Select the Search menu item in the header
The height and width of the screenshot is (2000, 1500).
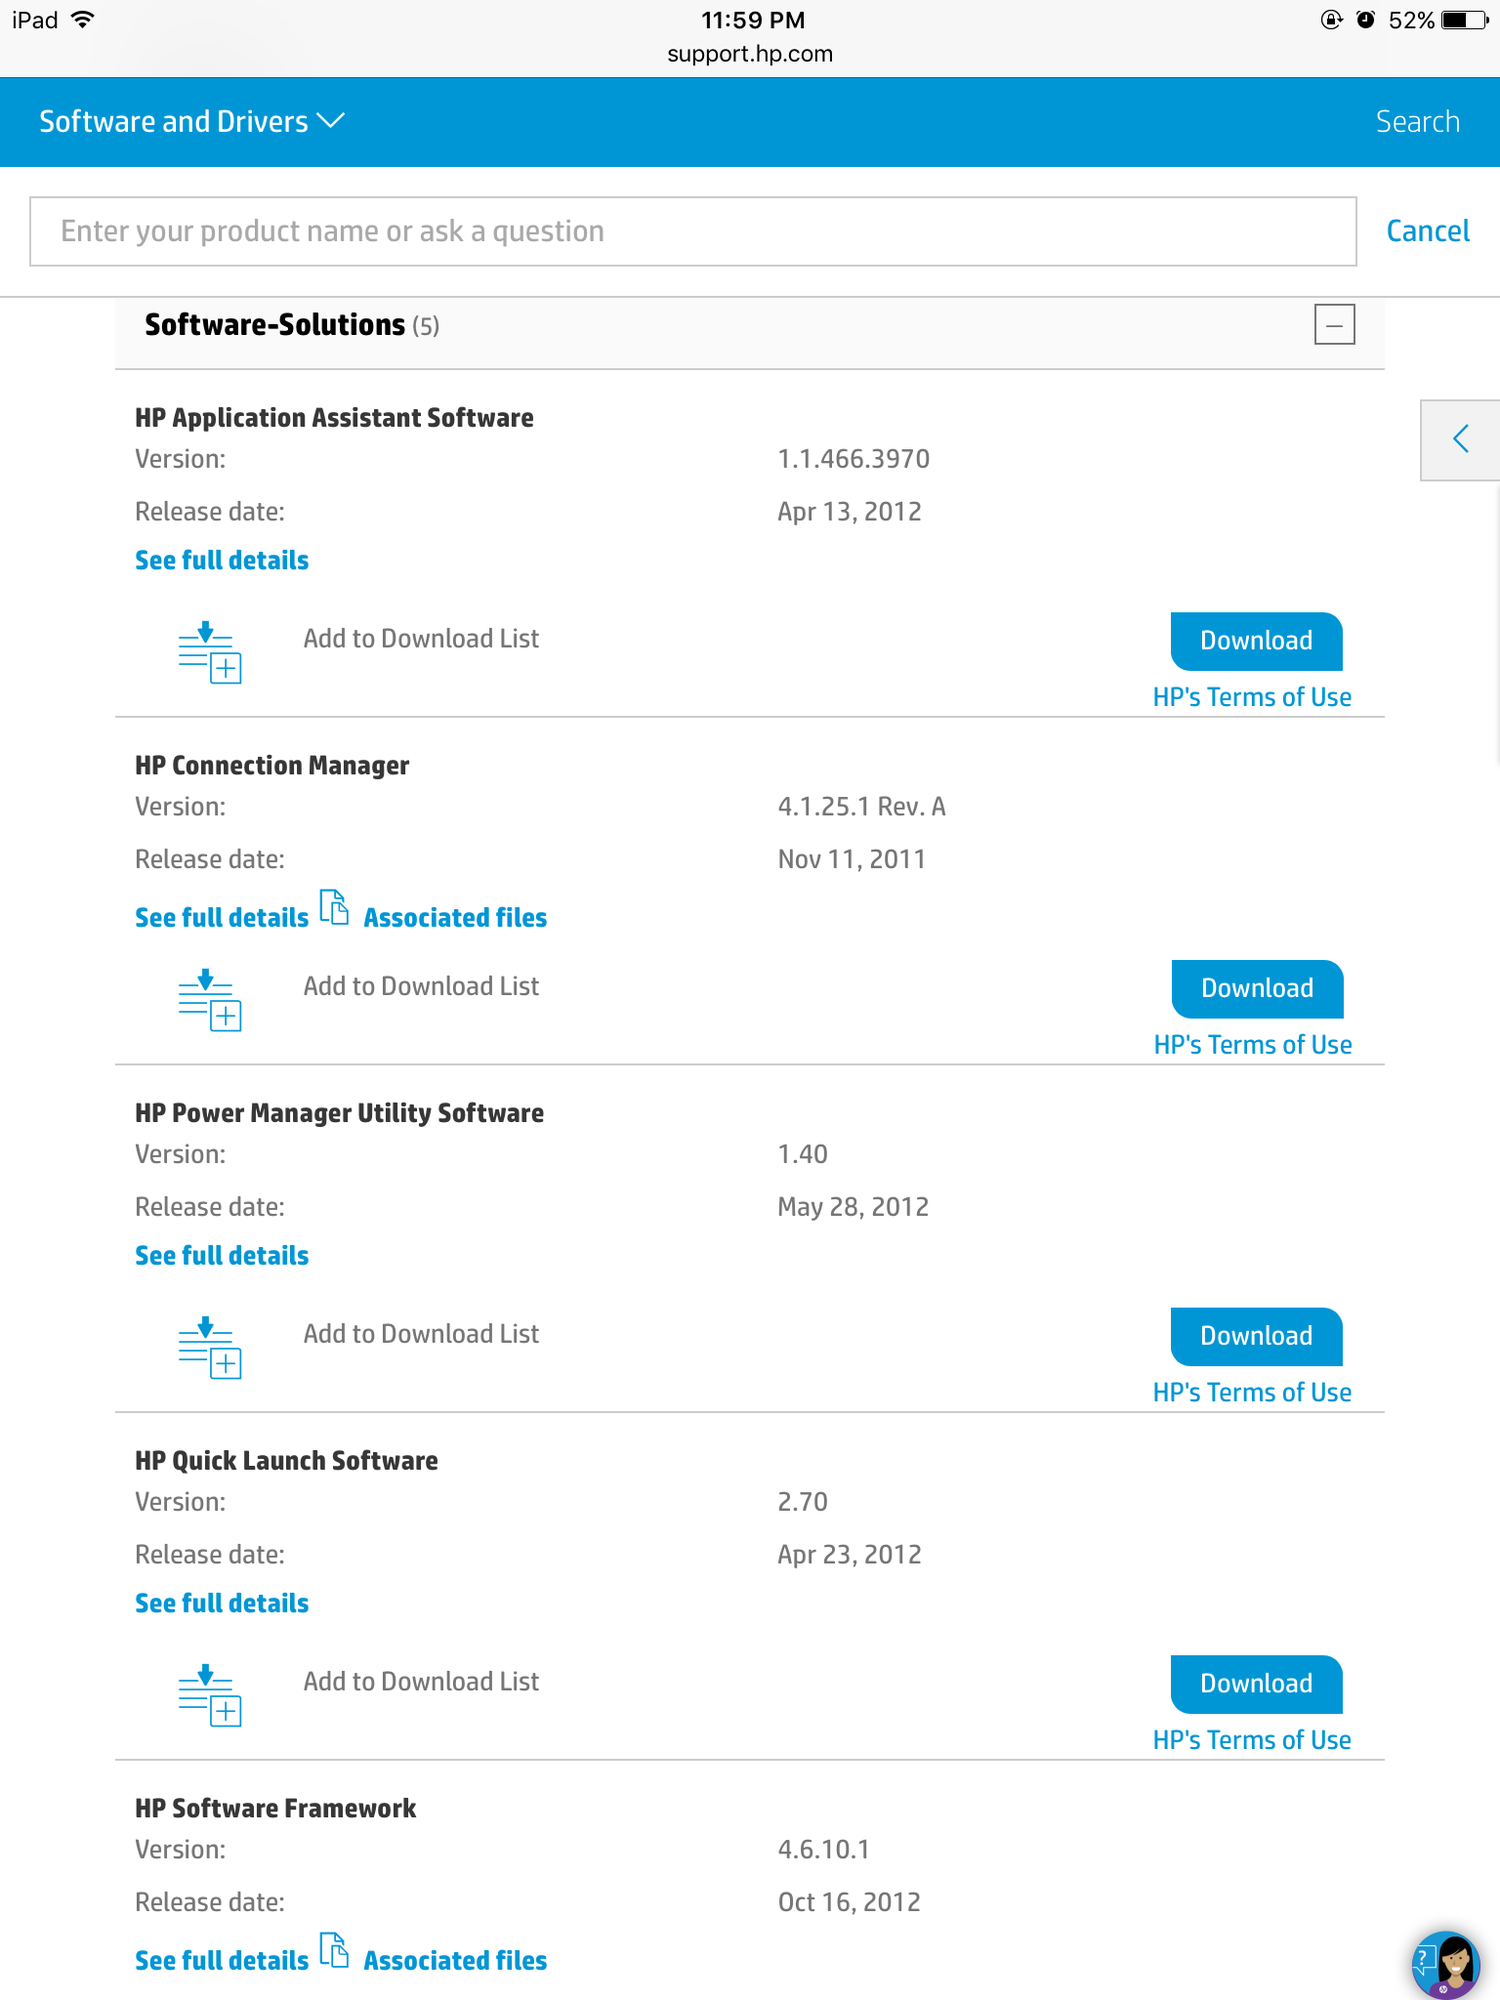click(x=1418, y=121)
